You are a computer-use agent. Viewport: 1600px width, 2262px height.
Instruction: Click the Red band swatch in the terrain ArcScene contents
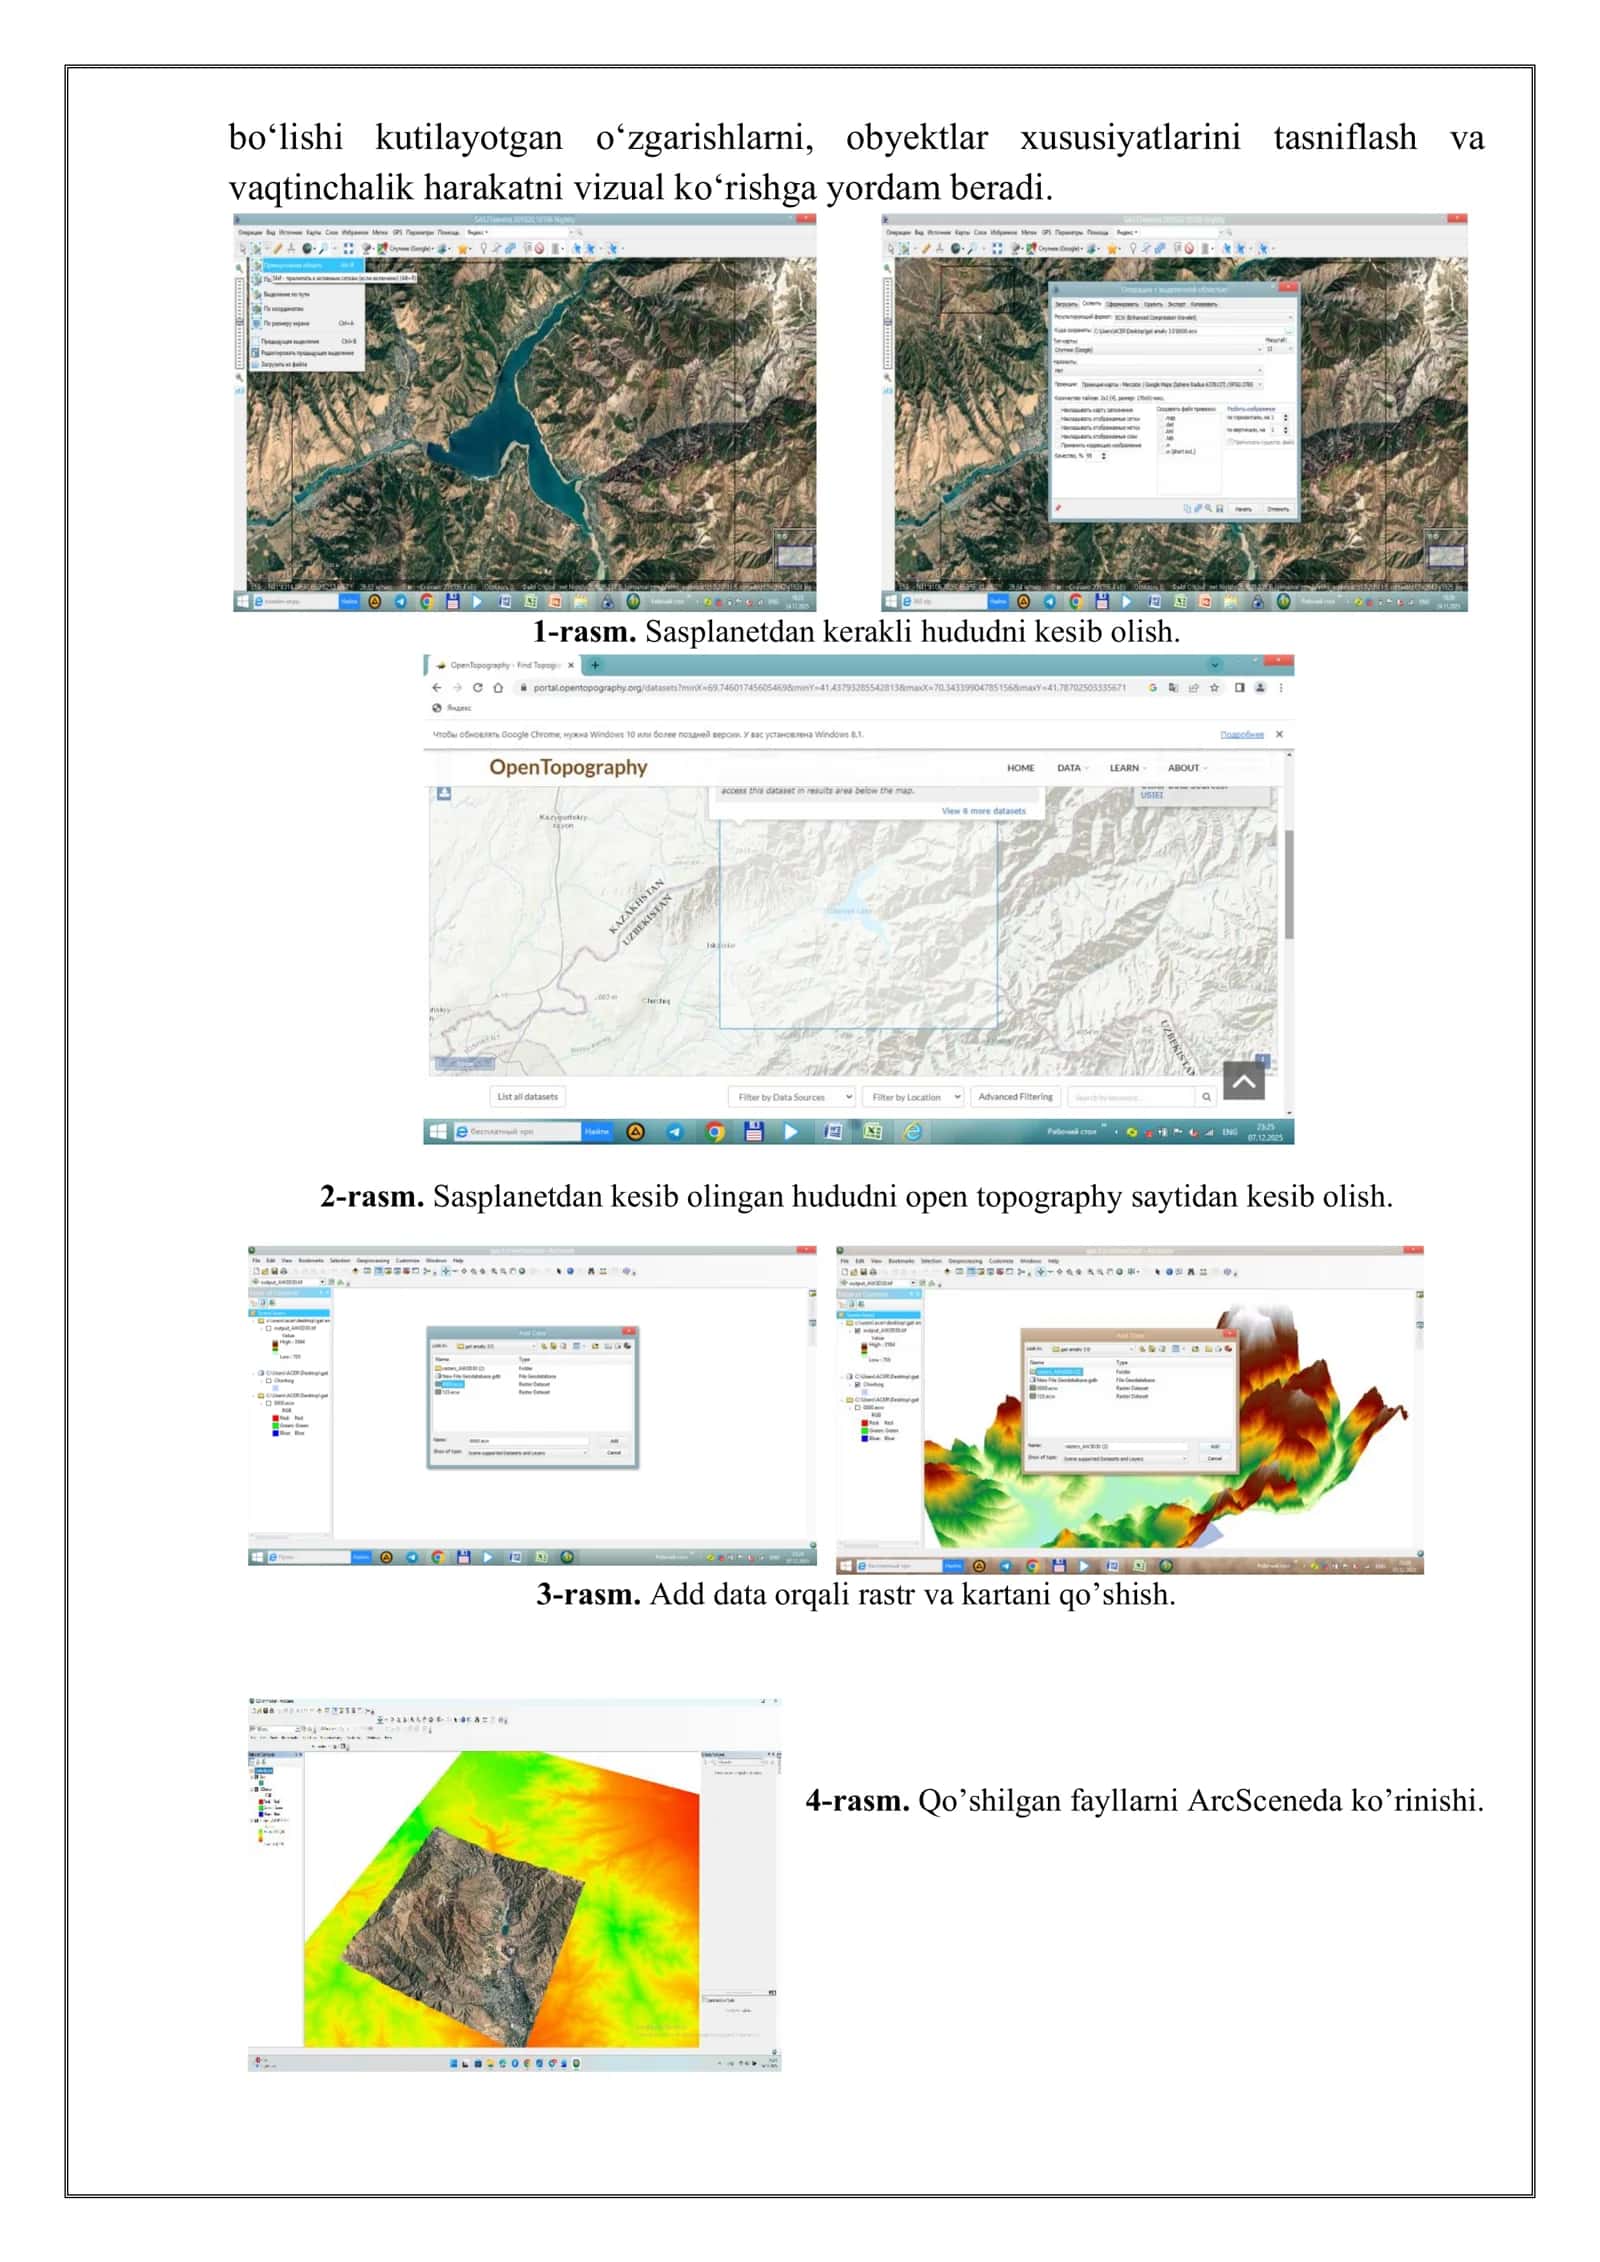click(864, 1423)
